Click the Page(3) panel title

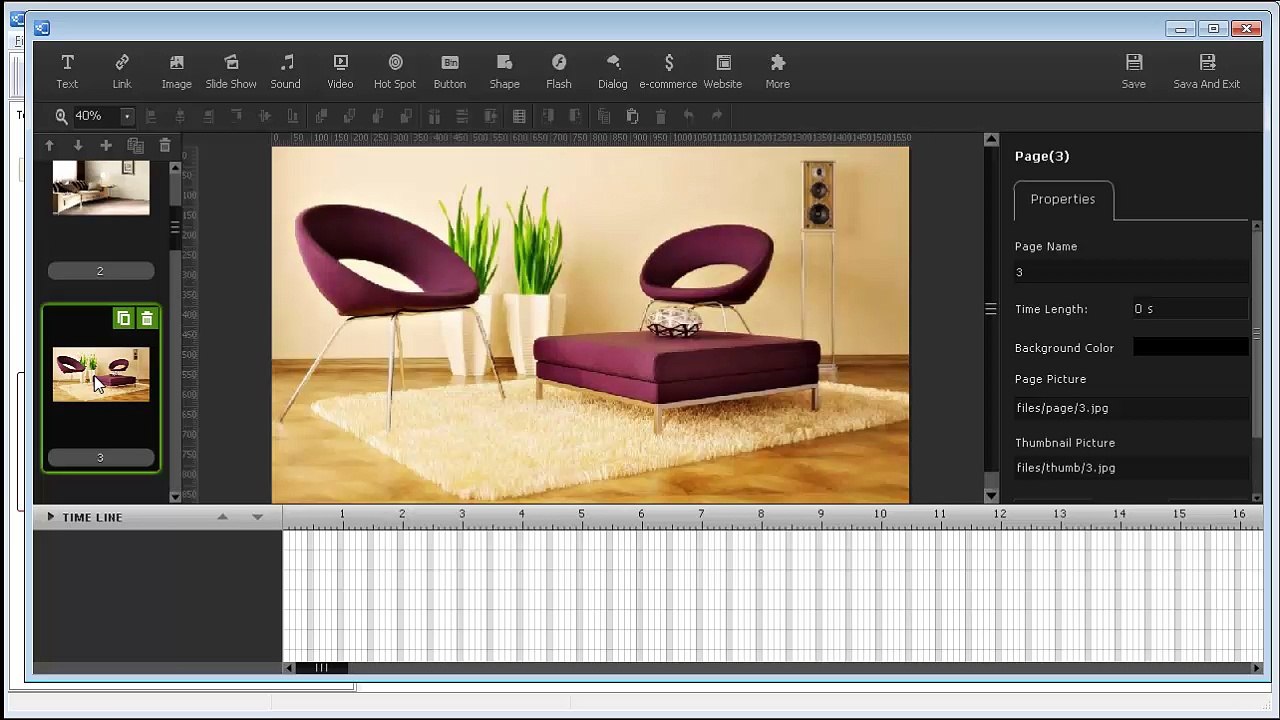click(x=1042, y=156)
